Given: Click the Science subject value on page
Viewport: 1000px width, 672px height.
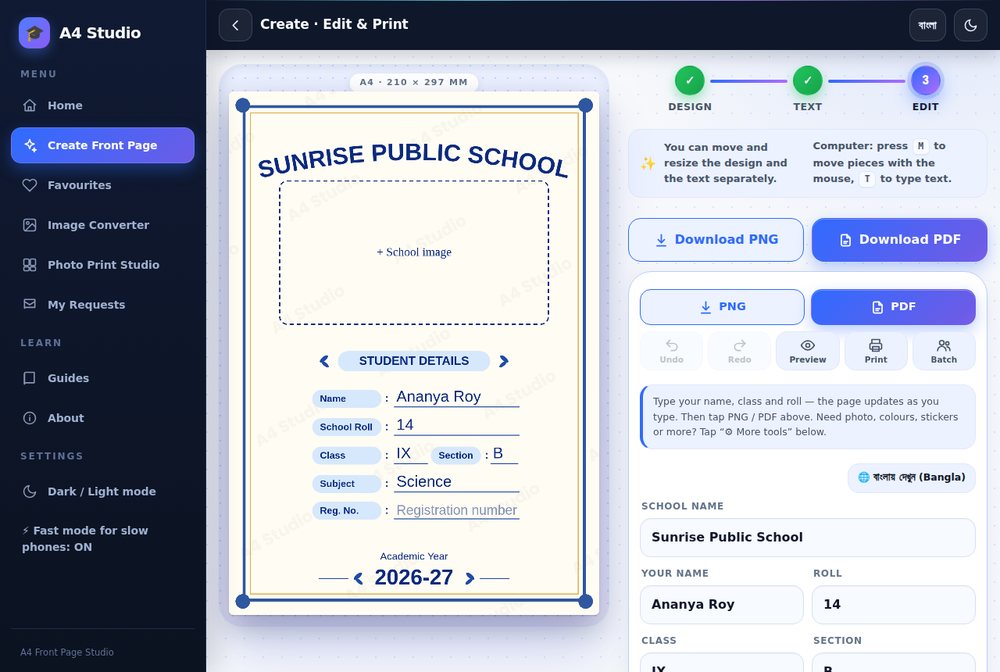Looking at the screenshot, I should coord(424,482).
